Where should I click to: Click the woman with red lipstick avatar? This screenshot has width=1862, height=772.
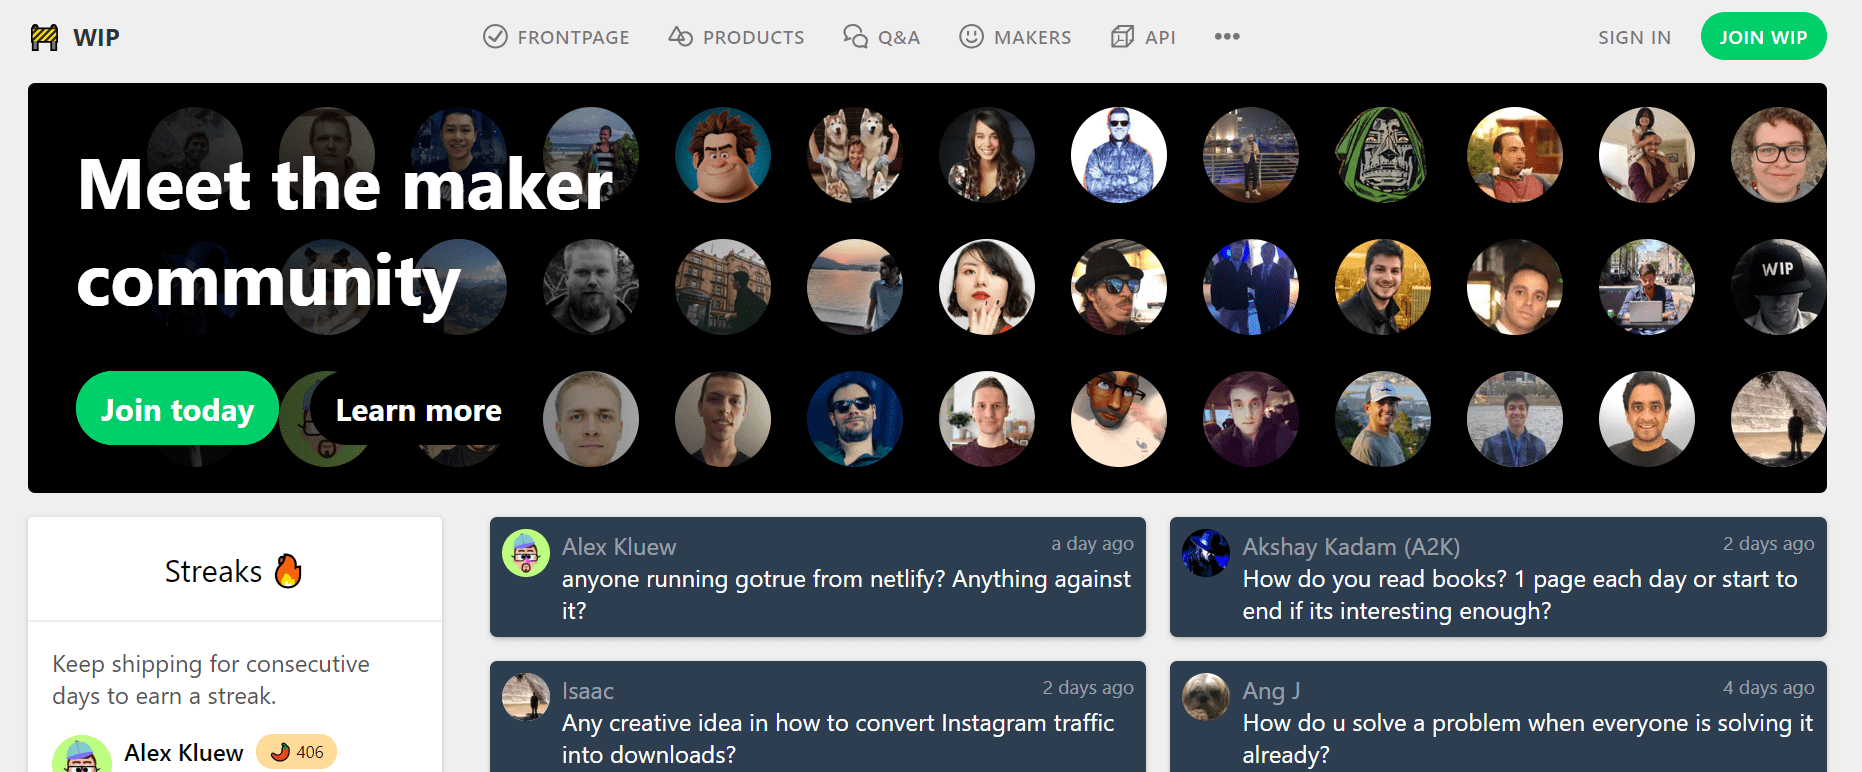(x=987, y=287)
